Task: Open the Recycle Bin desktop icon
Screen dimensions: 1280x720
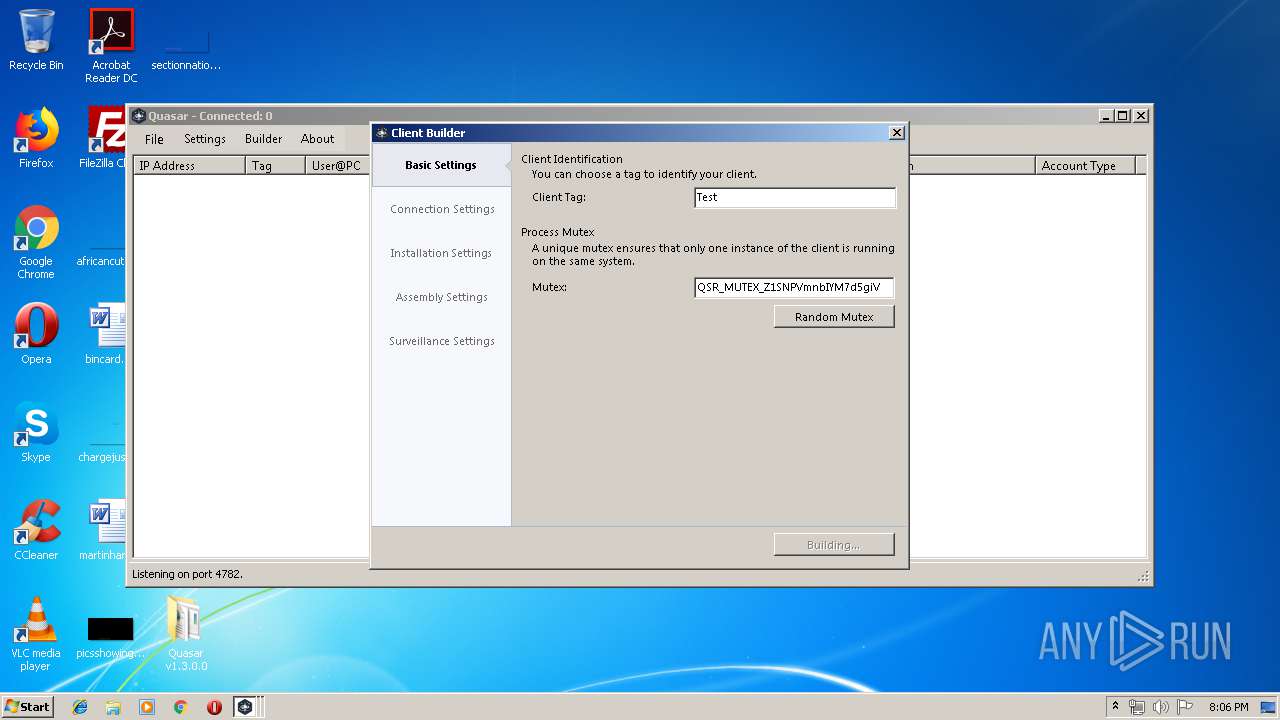Action: (x=36, y=40)
